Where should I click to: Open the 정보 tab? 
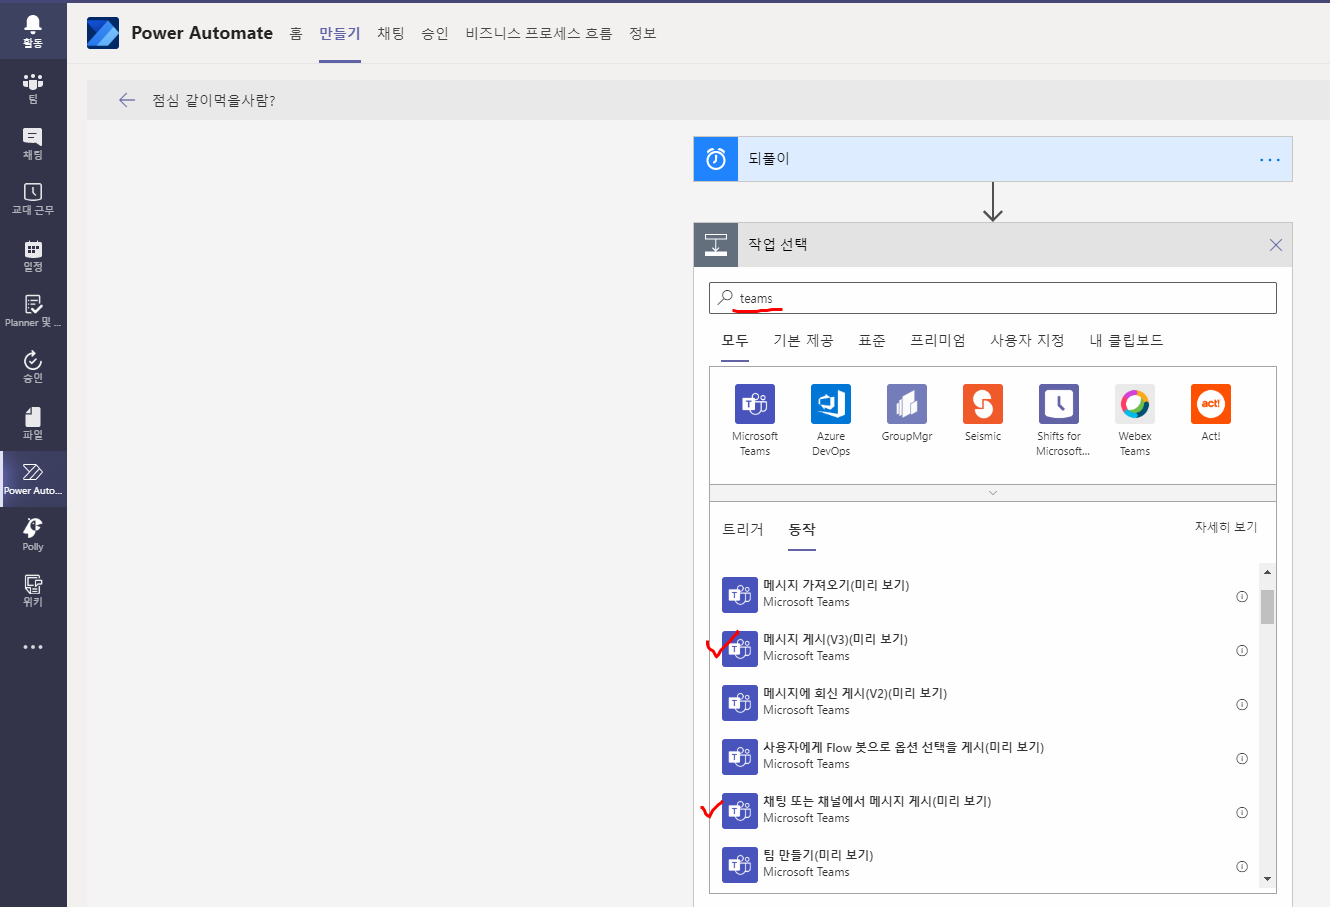[x=643, y=33]
